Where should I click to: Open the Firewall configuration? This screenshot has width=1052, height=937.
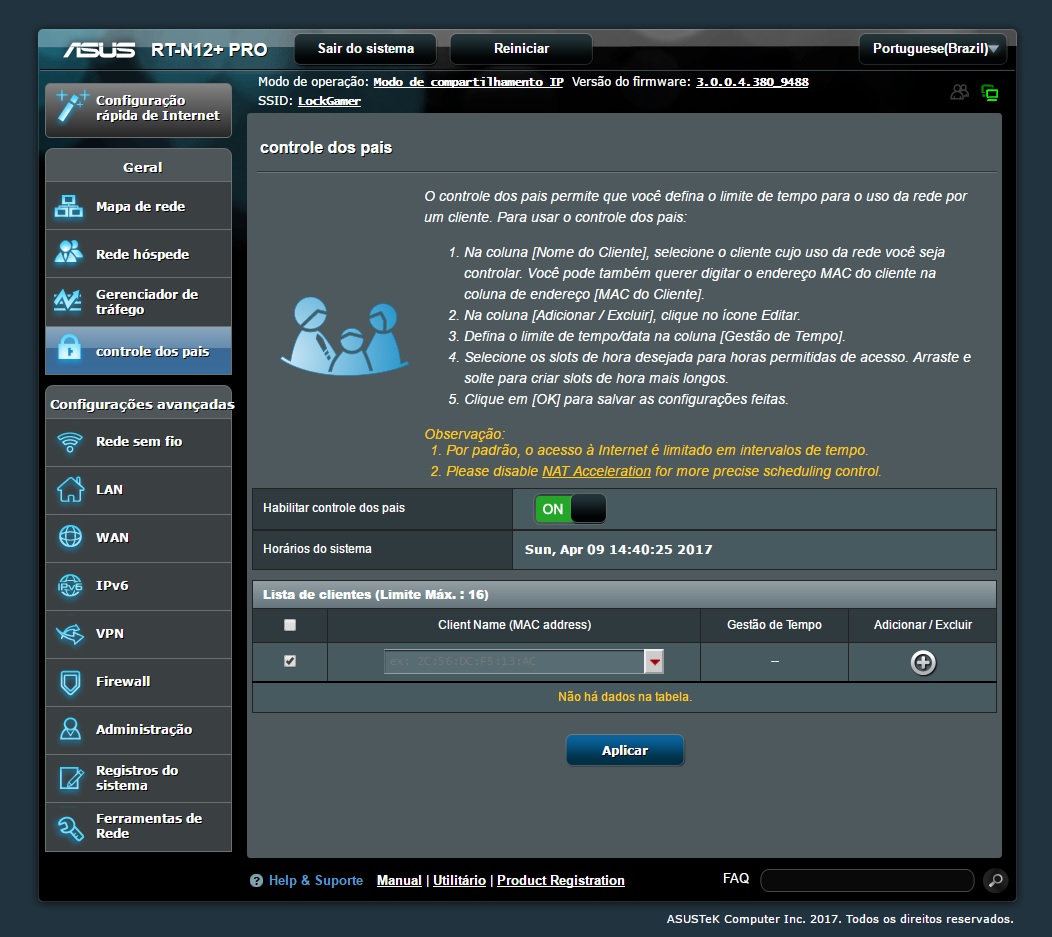138,682
